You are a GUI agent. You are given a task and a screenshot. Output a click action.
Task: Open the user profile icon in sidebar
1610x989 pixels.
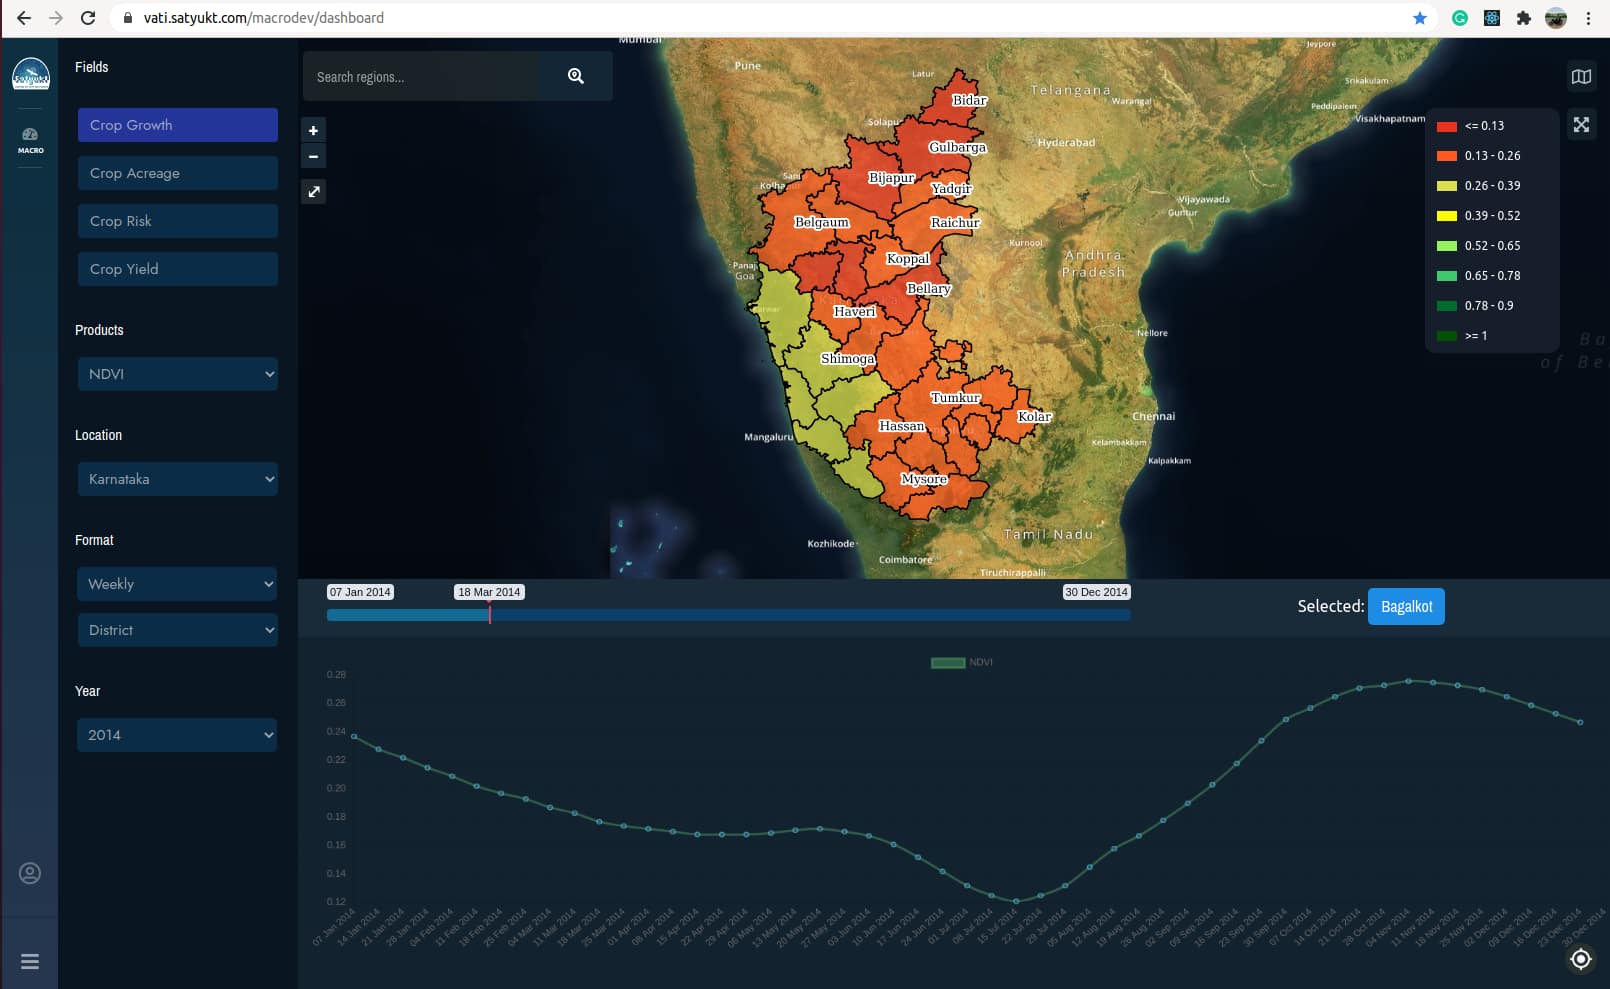30,873
